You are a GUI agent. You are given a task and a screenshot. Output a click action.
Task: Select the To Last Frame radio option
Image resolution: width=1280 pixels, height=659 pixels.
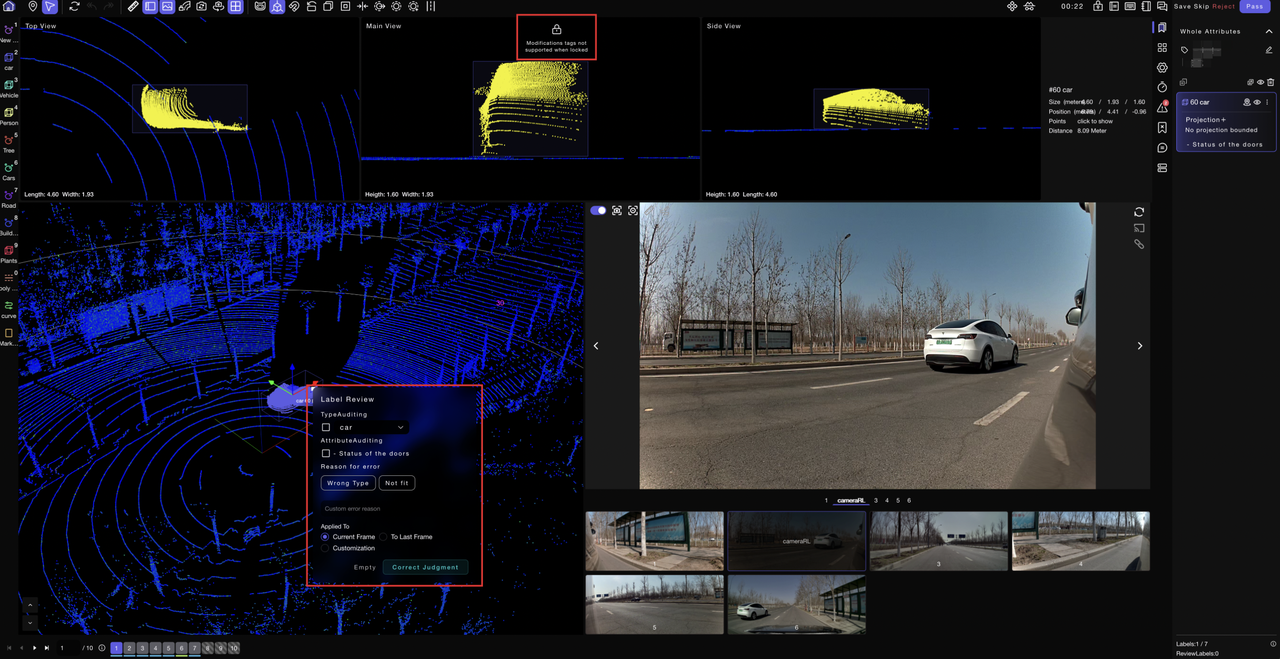(383, 537)
